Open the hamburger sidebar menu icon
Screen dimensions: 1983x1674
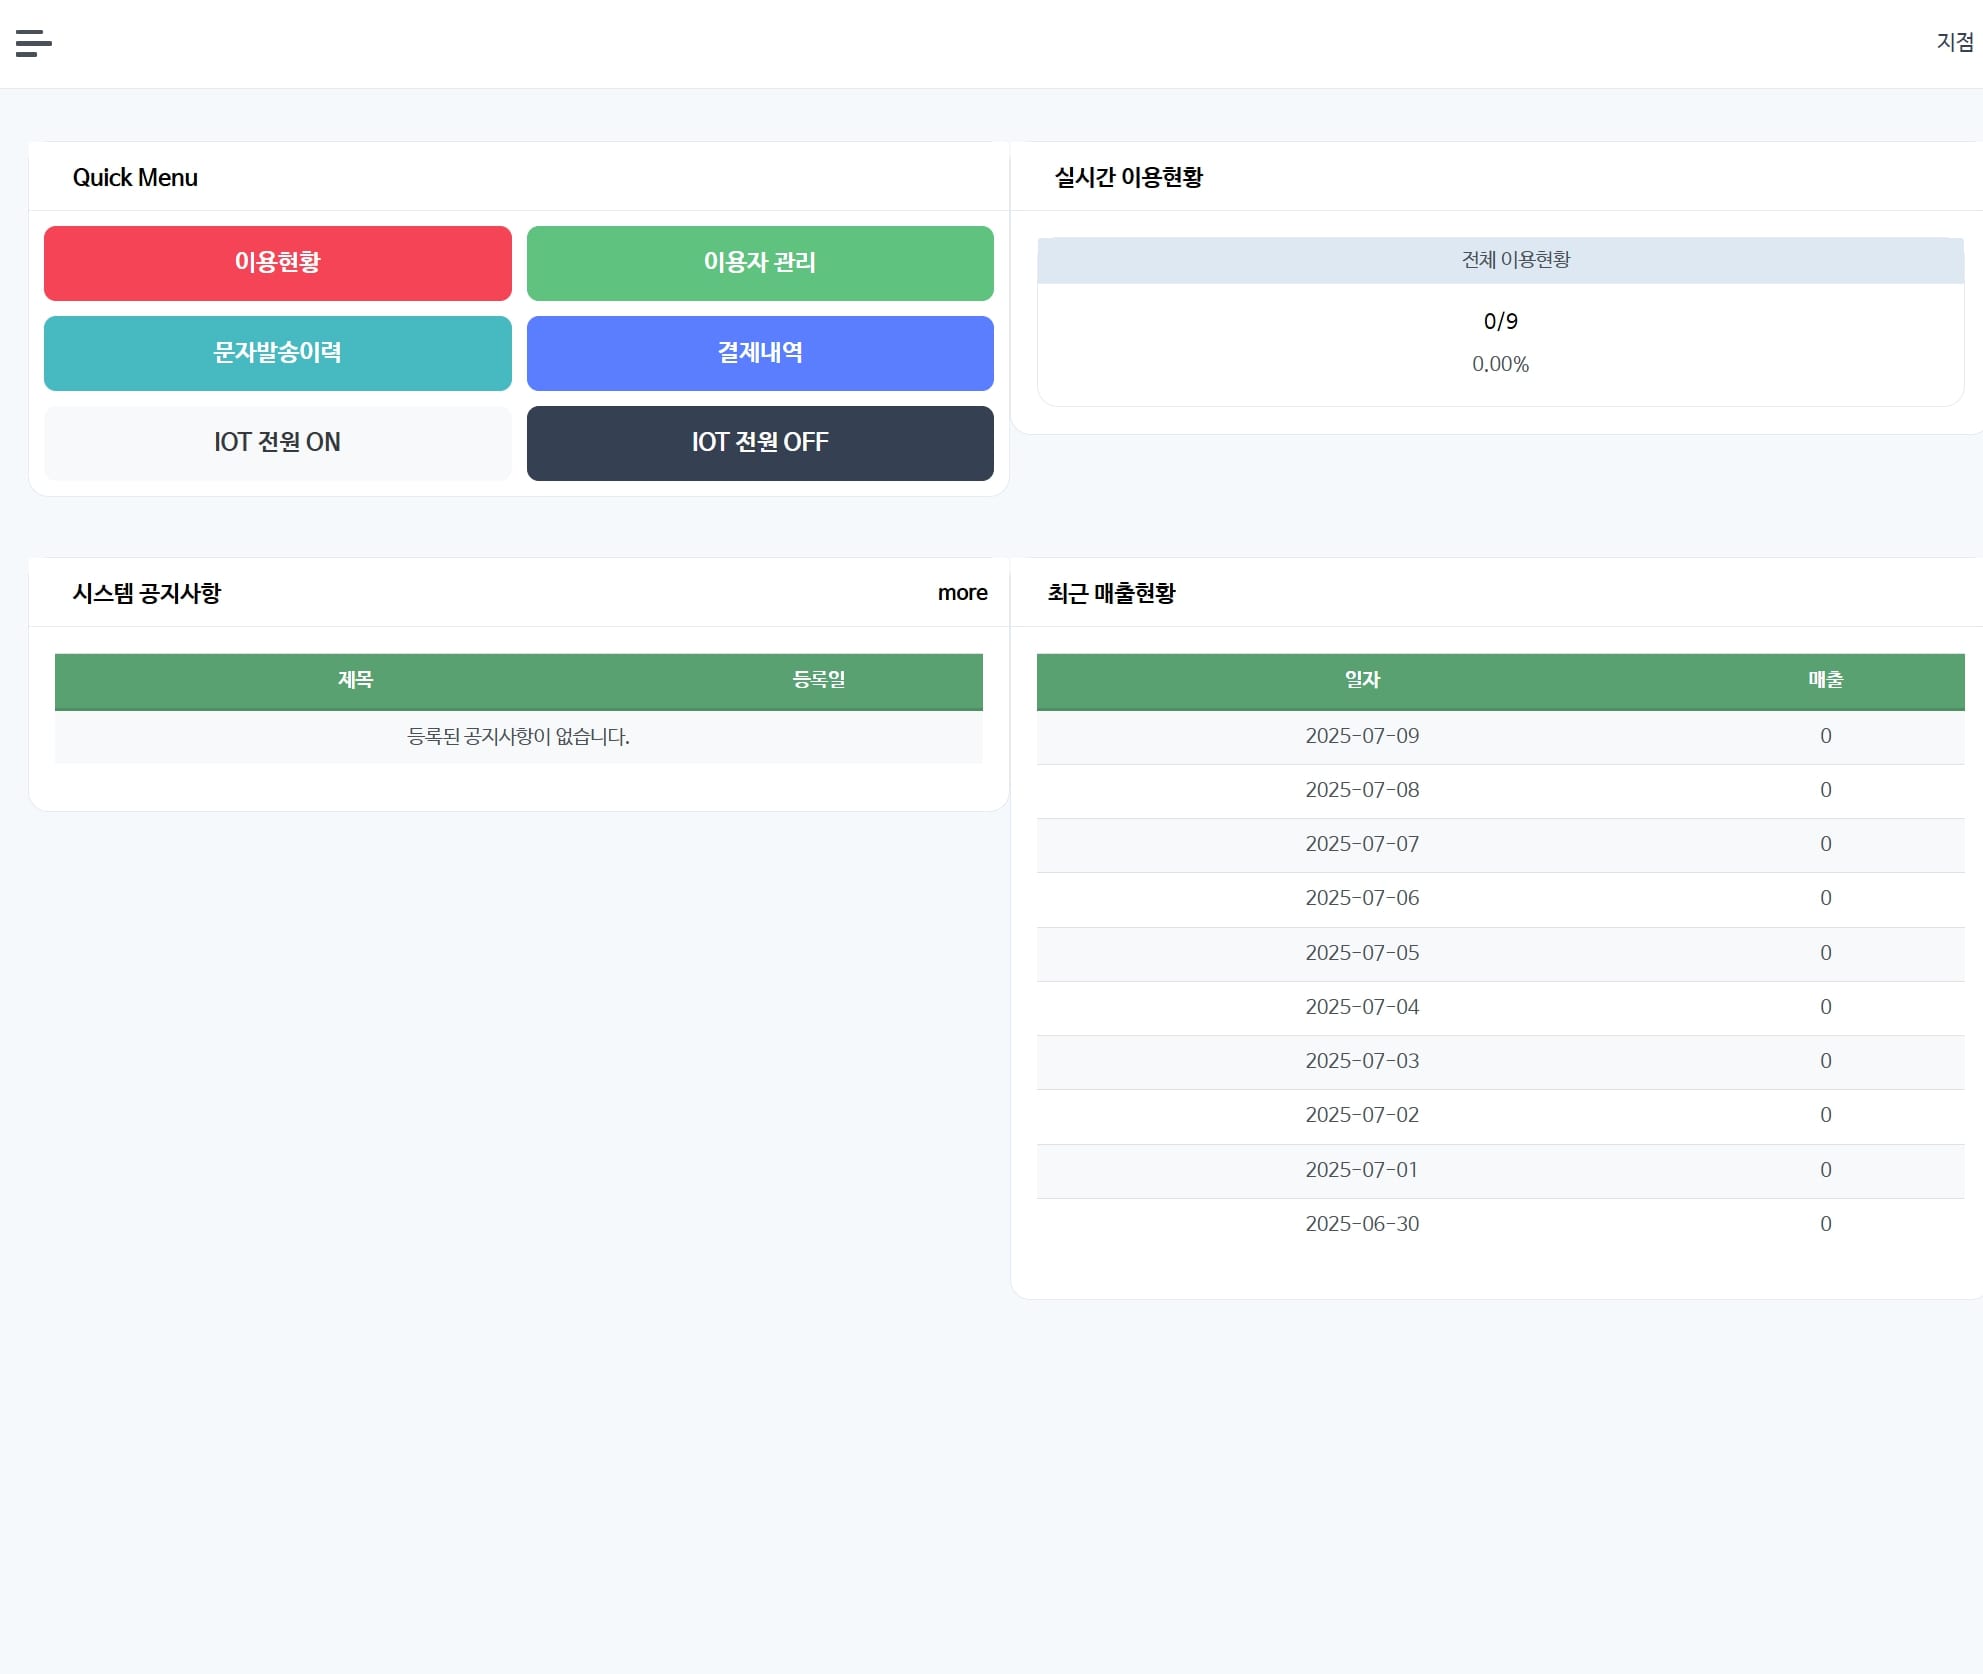(x=34, y=43)
